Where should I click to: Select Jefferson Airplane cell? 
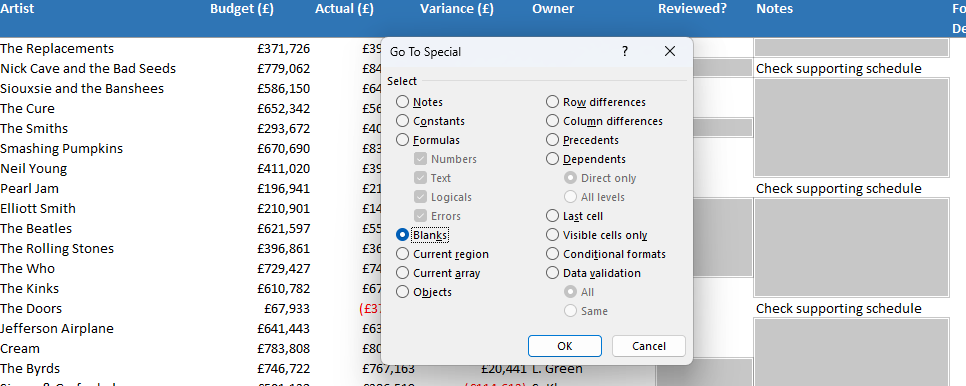pyautogui.click(x=57, y=329)
